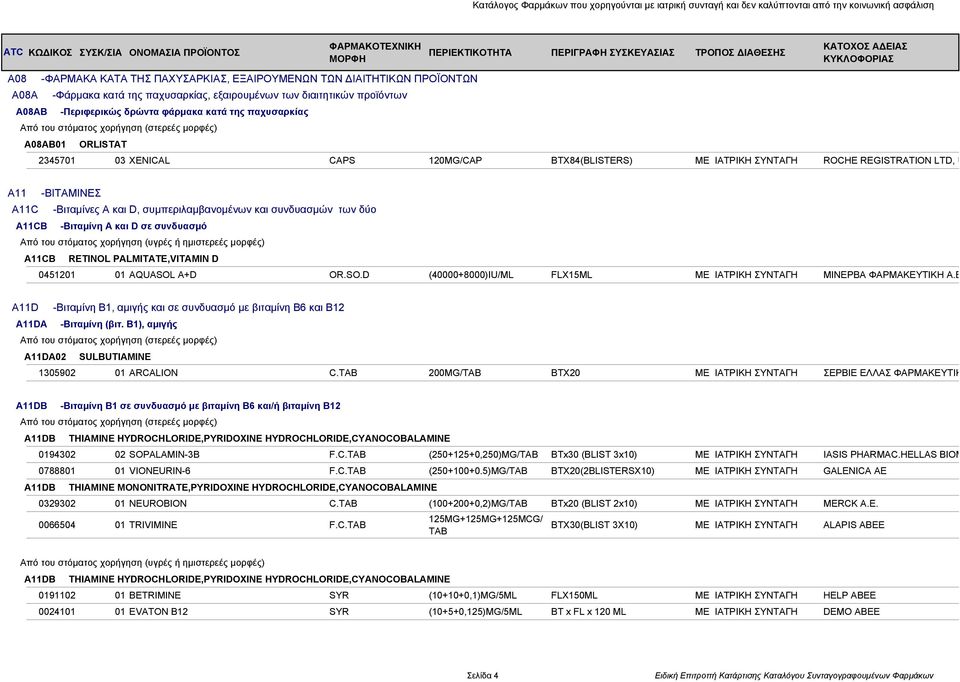
Task: Click the (40000+8000)IU/ML strength
Action: (x=471, y=275)
